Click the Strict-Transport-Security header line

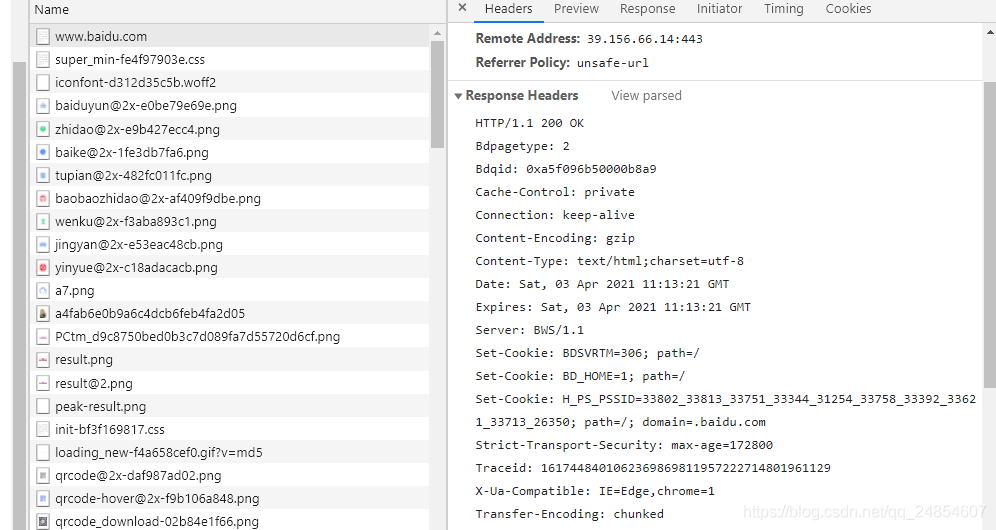coord(624,445)
